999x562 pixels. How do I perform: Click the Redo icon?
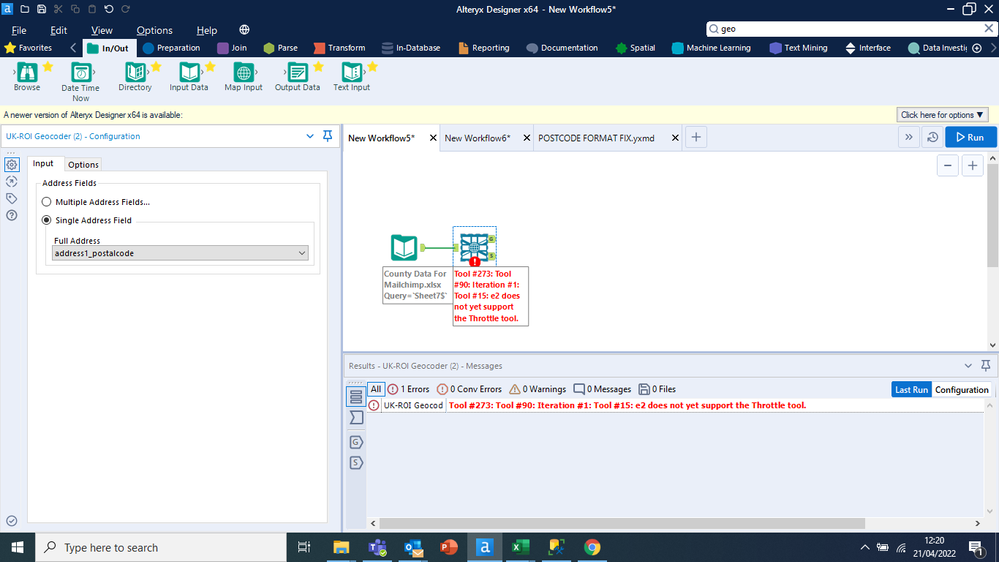[126, 9]
